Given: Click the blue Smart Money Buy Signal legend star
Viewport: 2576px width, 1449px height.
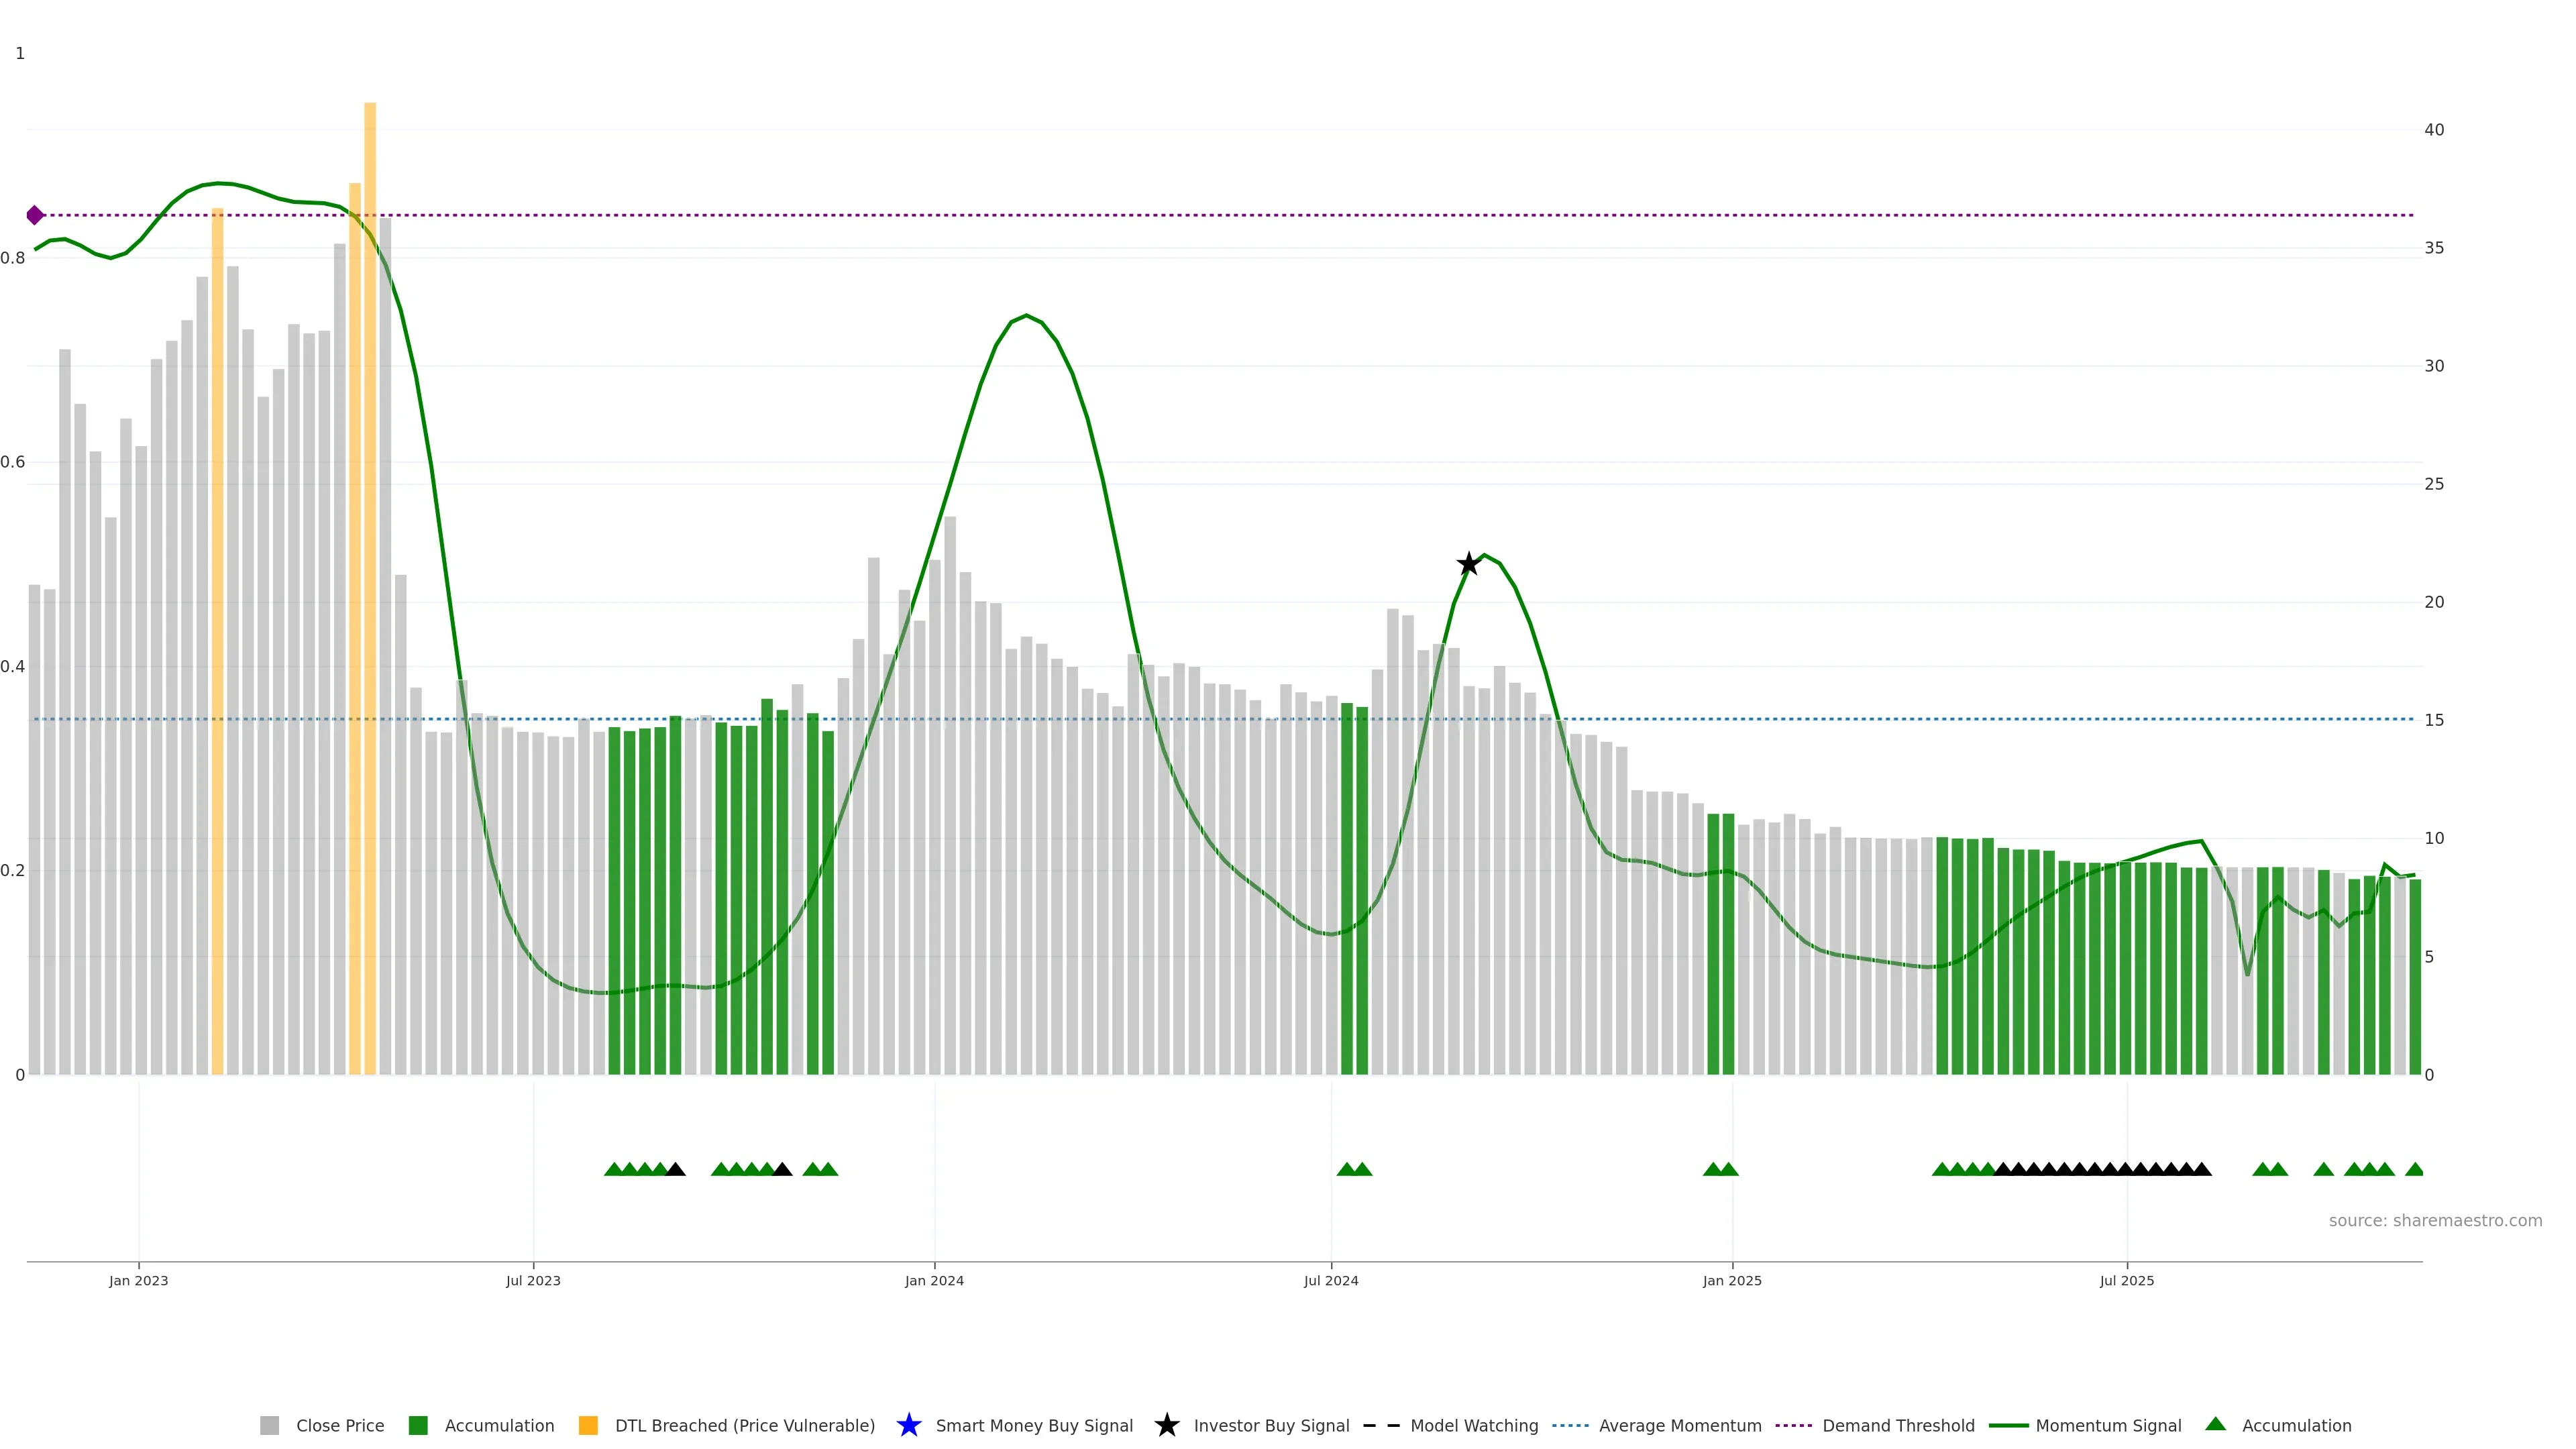Looking at the screenshot, I should coord(908,1425).
